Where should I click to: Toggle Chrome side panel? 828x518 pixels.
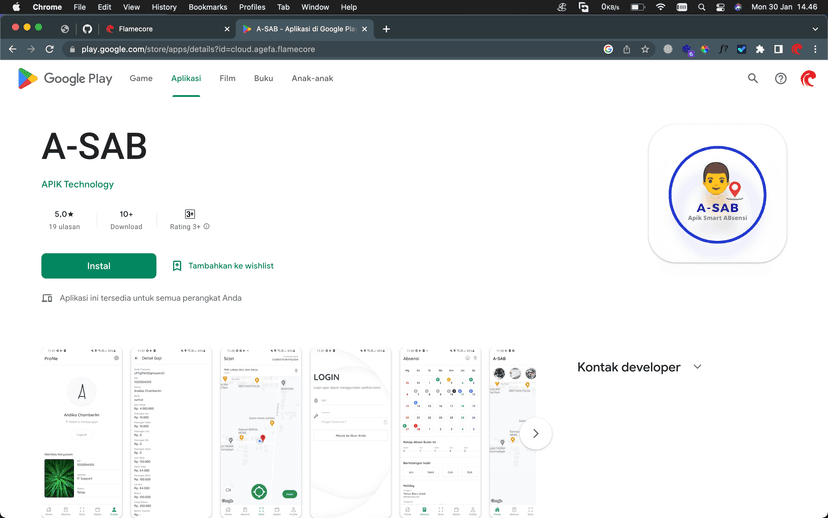point(778,49)
